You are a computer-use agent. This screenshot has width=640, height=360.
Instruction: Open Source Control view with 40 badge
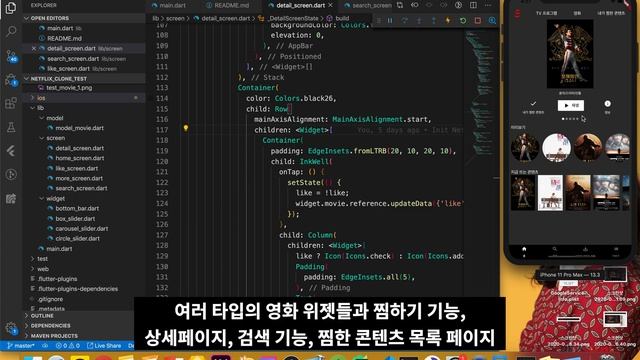tap(11, 56)
